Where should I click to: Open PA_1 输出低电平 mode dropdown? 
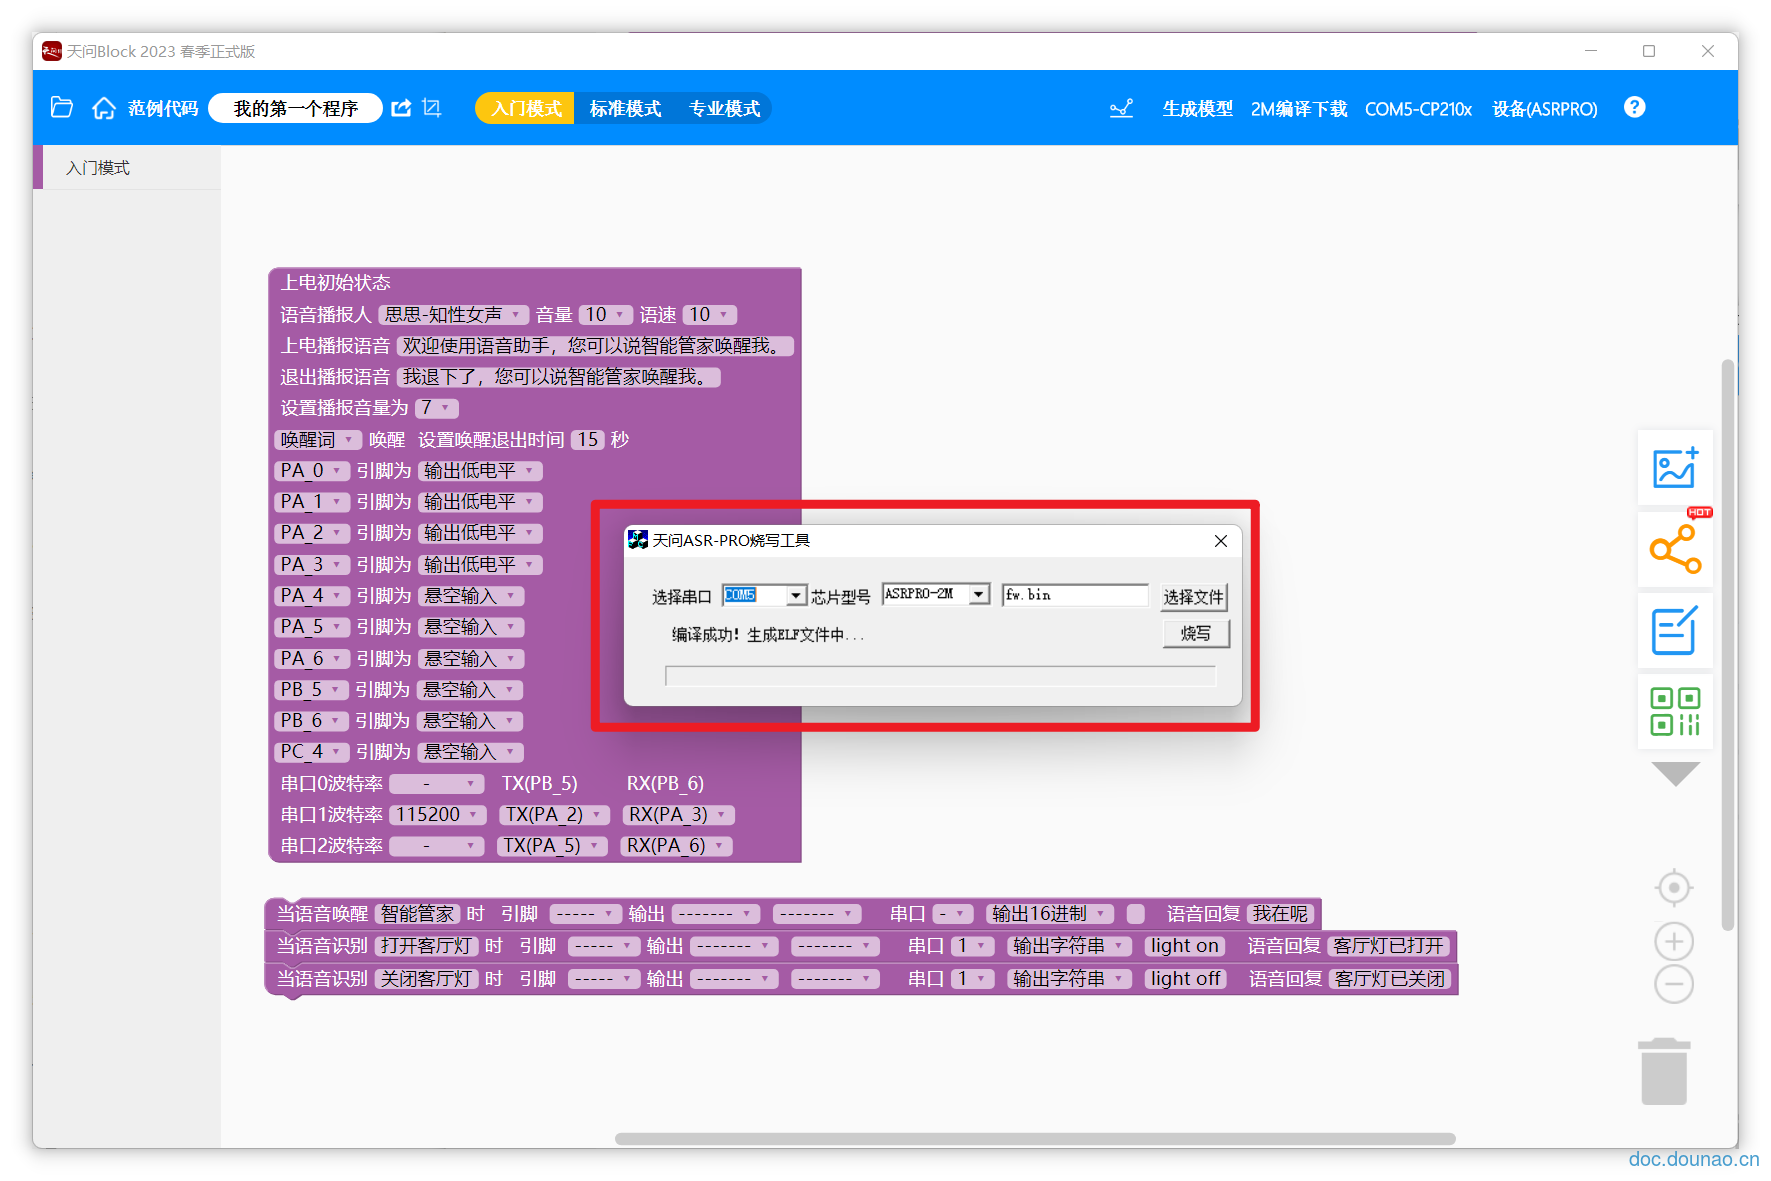tap(480, 502)
